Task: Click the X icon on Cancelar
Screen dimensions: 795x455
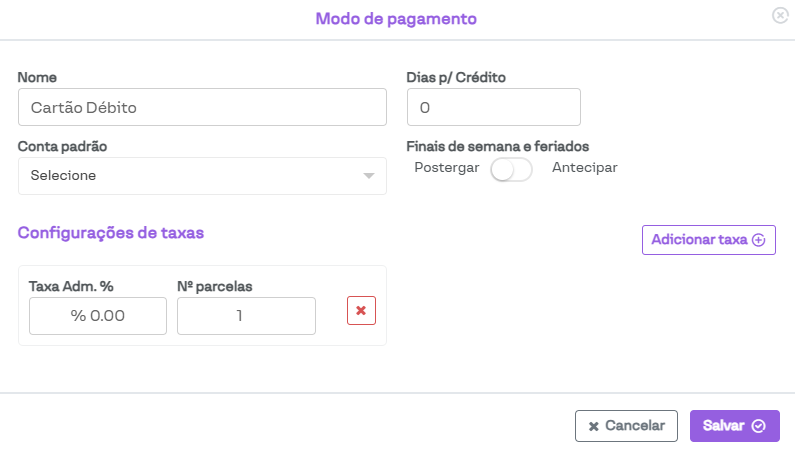Action: pos(594,426)
